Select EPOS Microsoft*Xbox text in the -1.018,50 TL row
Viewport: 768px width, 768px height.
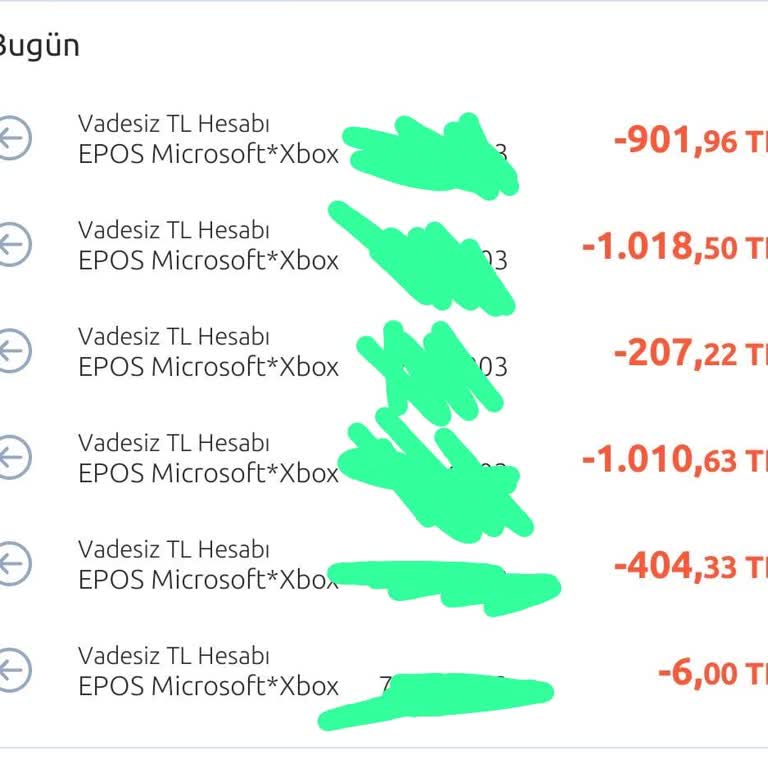[x=208, y=261]
